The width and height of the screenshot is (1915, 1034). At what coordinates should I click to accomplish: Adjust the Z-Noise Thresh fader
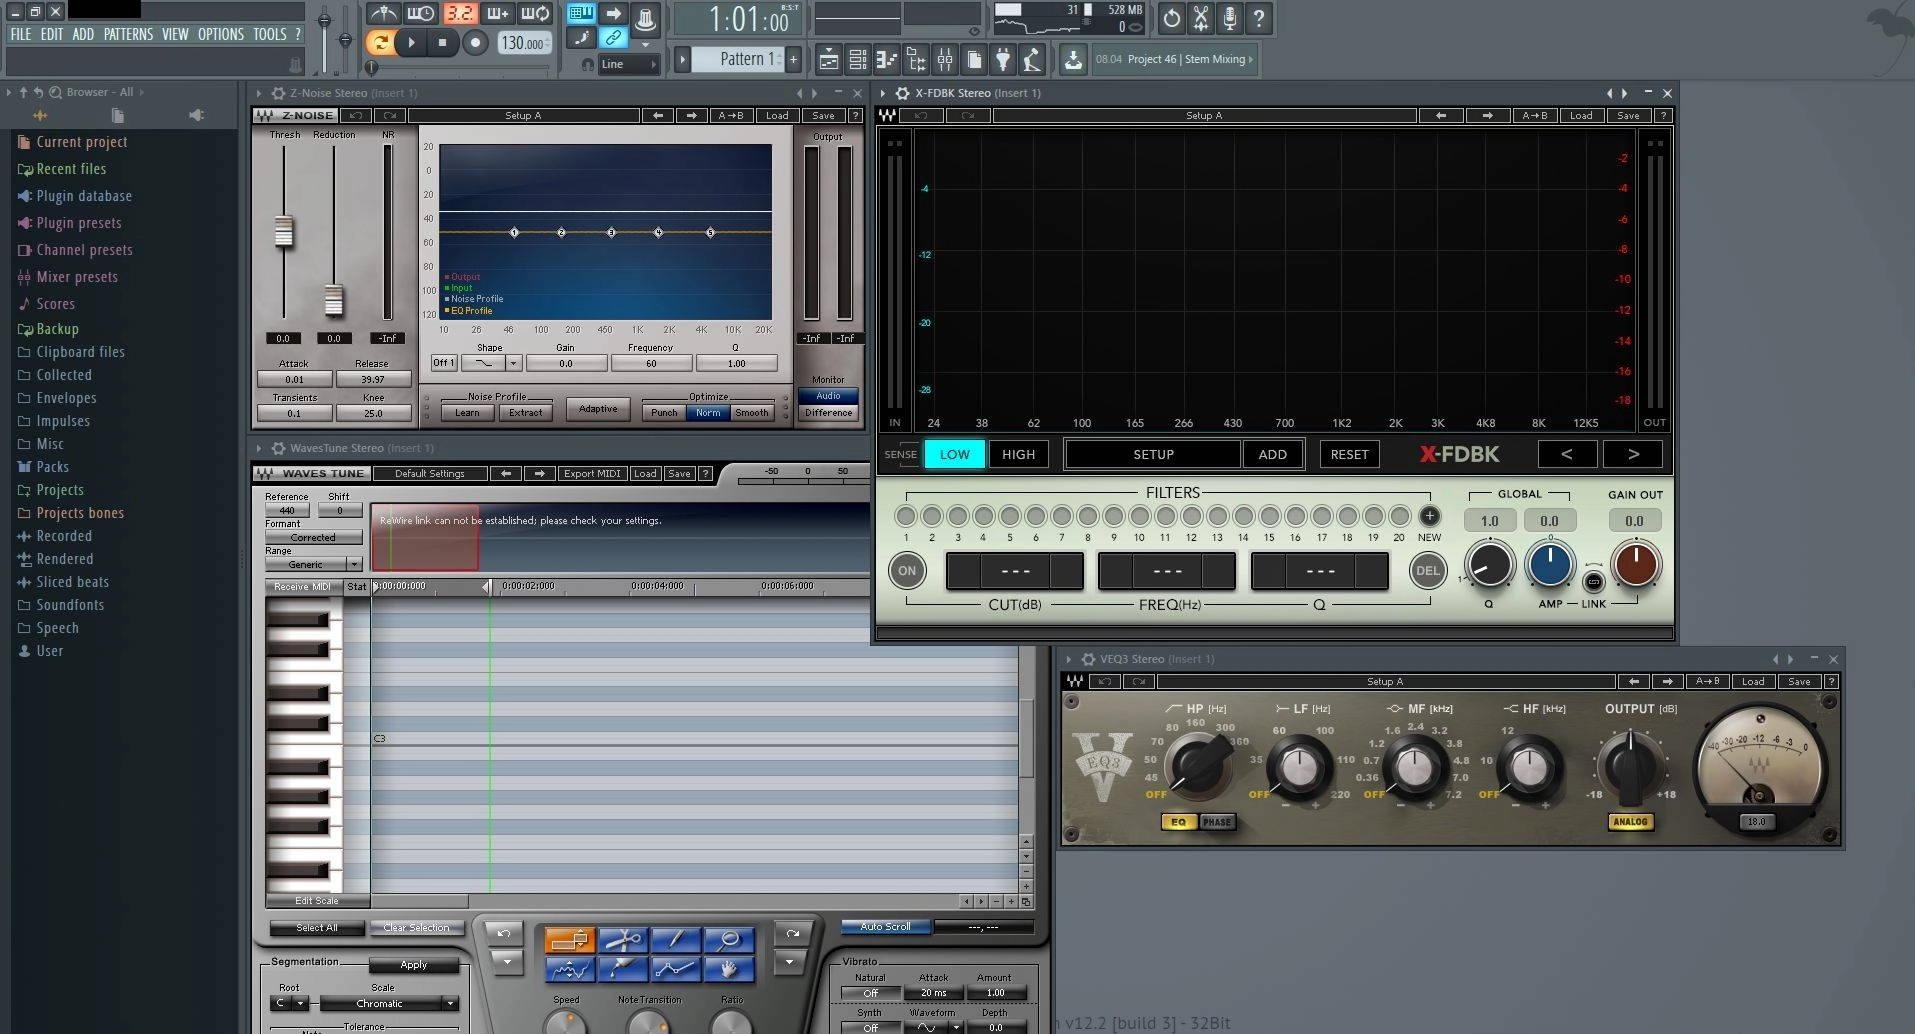[x=284, y=231]
